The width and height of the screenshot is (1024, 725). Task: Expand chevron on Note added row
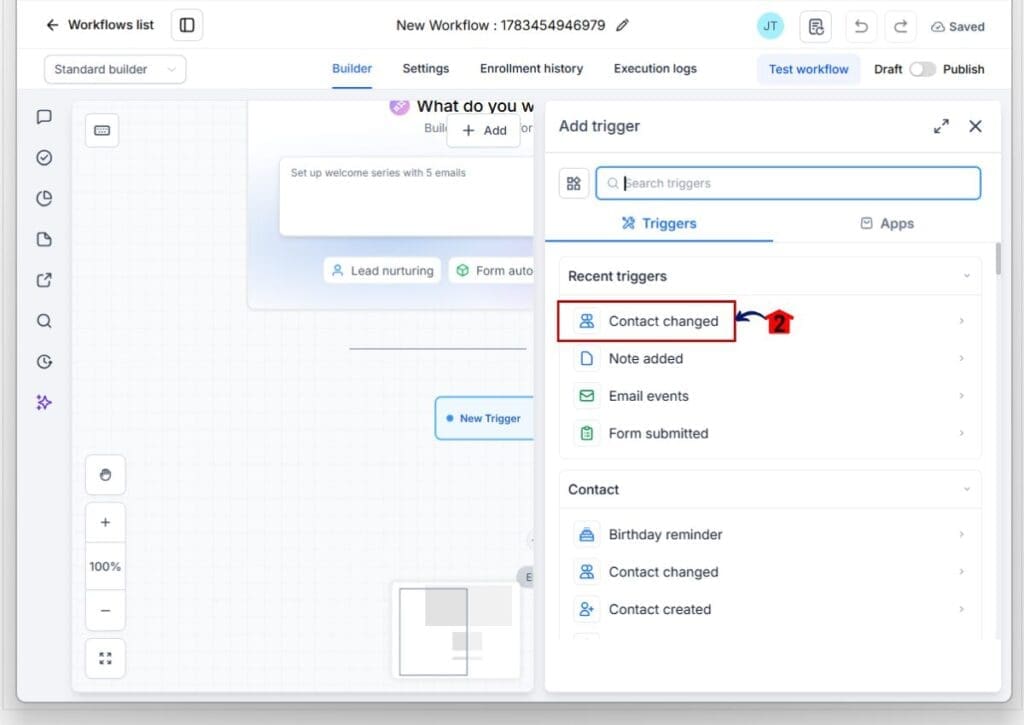point(961,359)
